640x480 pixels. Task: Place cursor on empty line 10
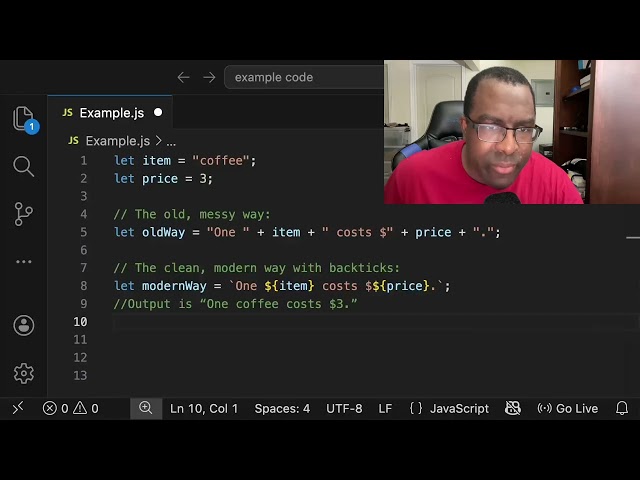(x=376, y=322)
